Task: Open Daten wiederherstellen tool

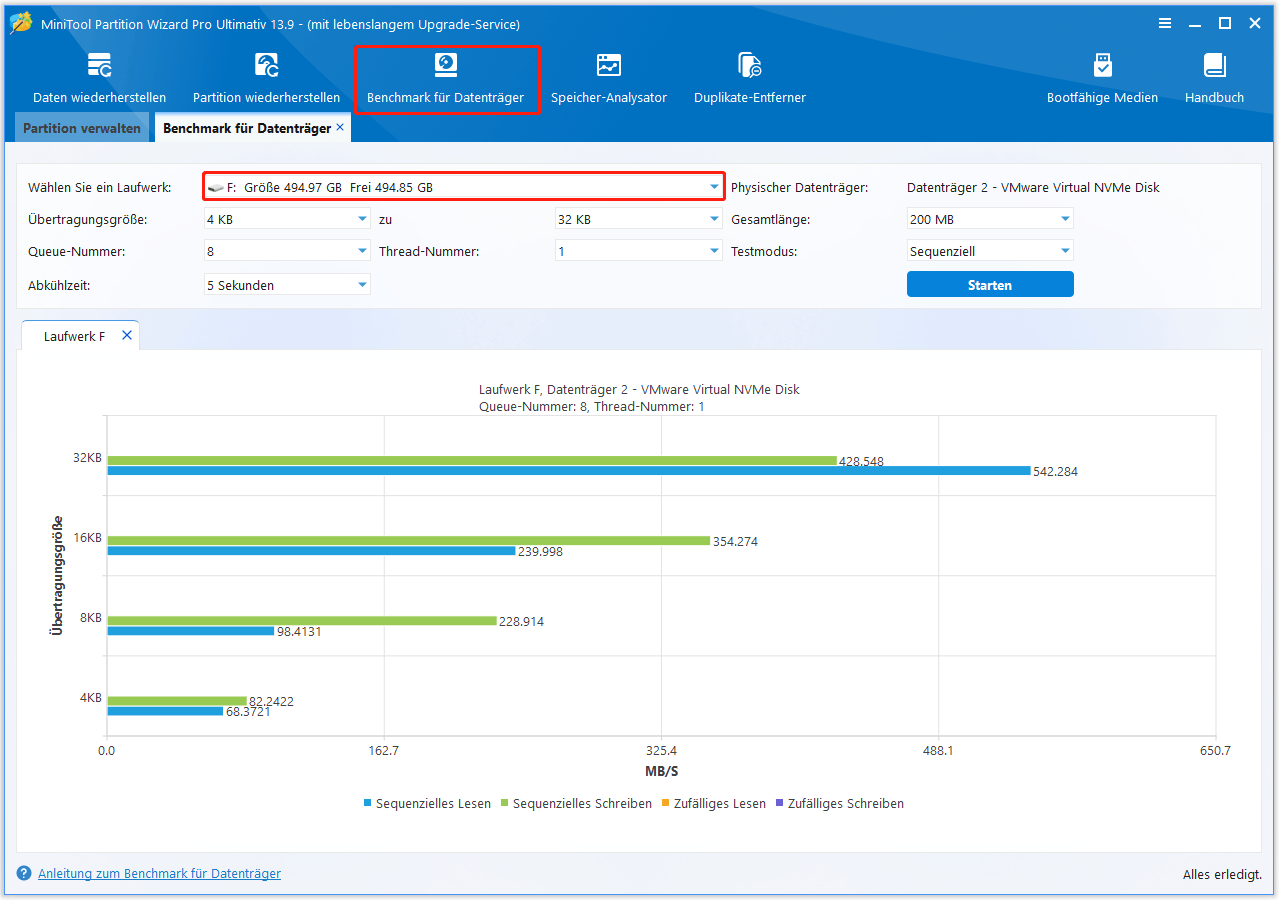Action: pyautogui.click(x=99, y=78)
